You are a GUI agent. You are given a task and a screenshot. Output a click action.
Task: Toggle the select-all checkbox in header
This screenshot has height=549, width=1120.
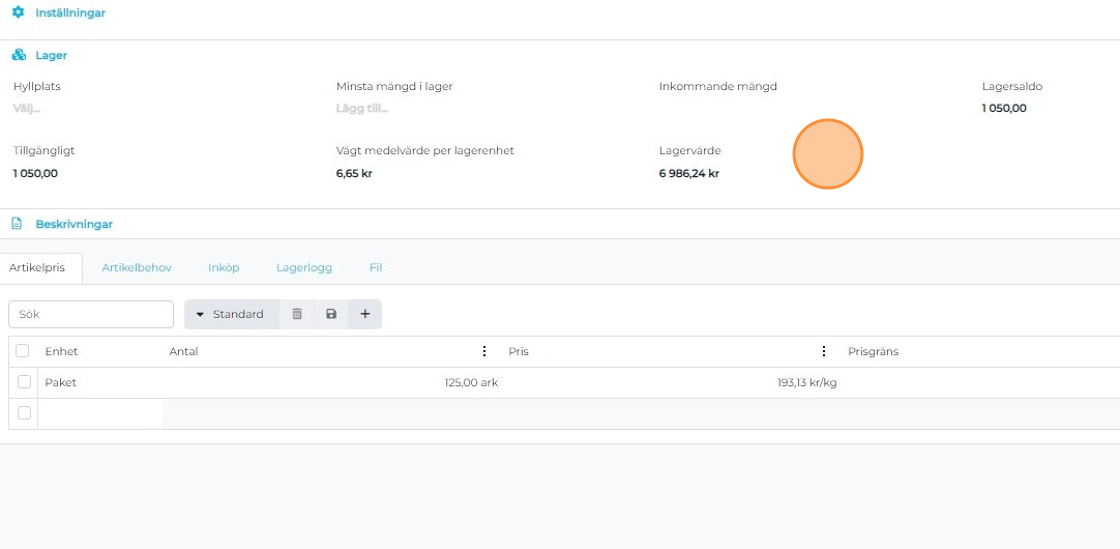pyautogui.click(x=23, y=351)
